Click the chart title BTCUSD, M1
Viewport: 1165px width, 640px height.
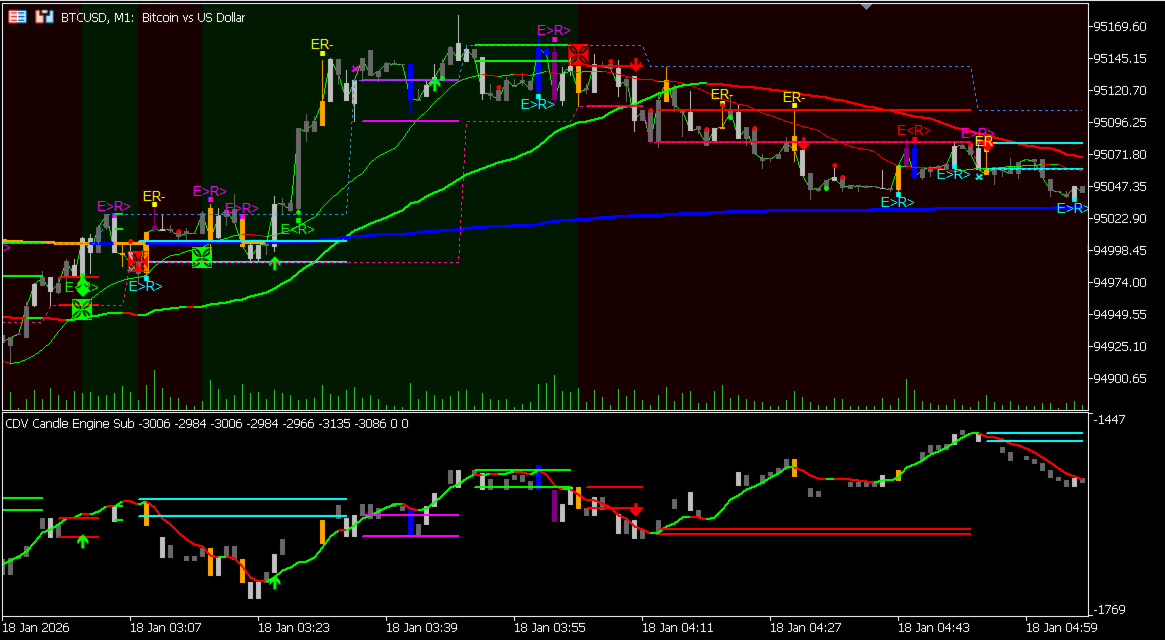tap(97, 17)
